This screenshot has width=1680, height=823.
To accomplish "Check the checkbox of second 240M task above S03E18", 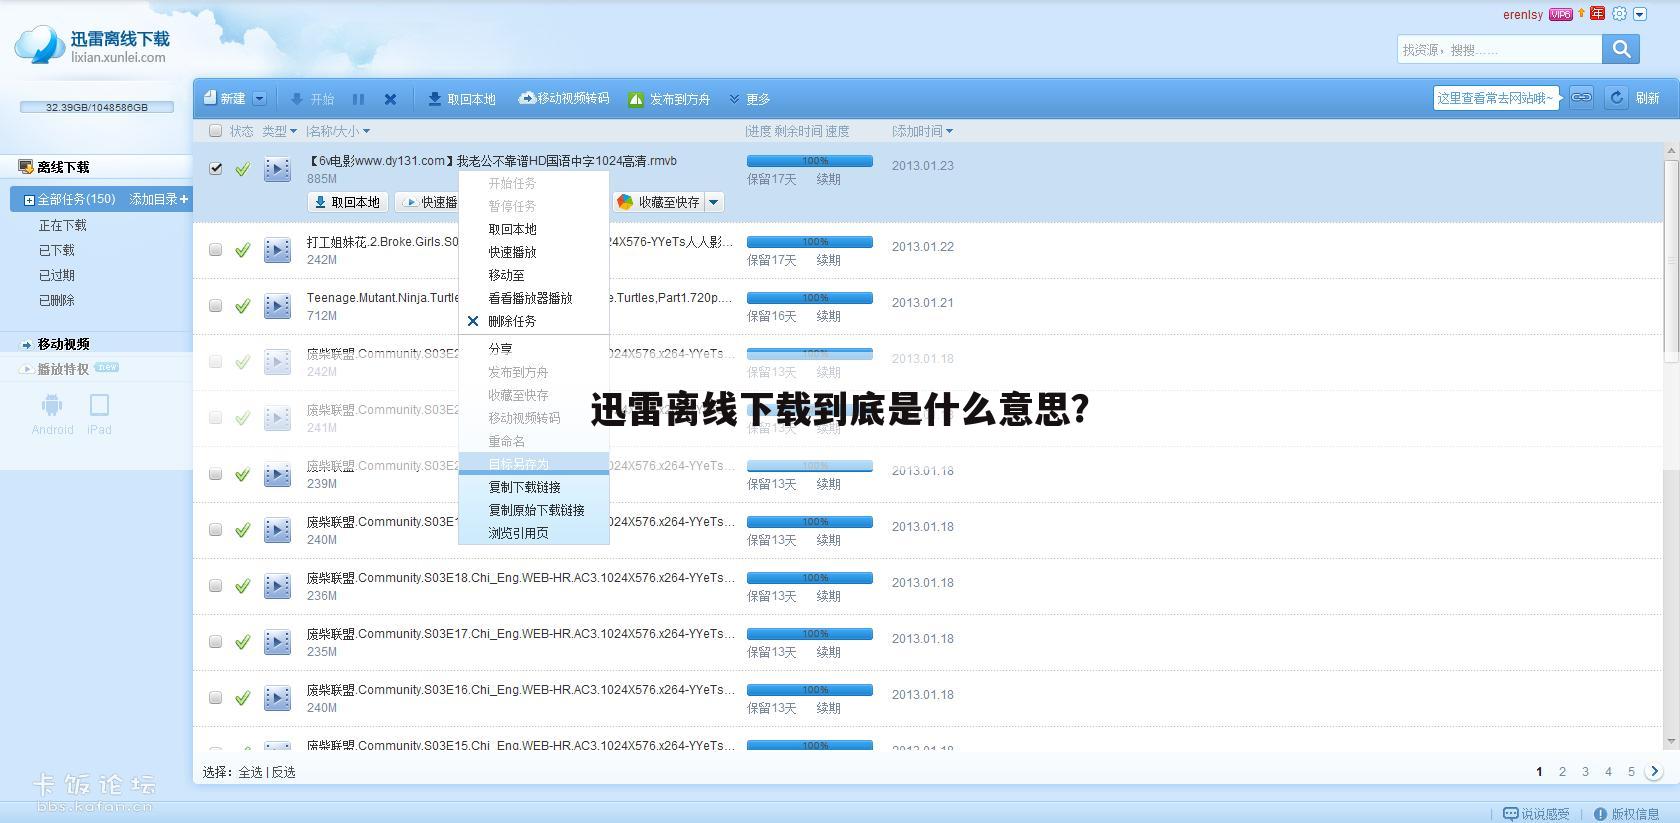I will pyautogui.click(x=215, y=529).
